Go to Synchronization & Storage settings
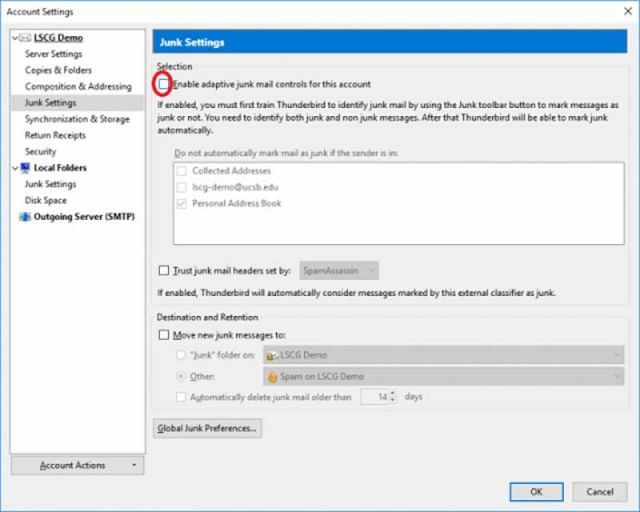 pyautogui.click(x=77, y=119)
